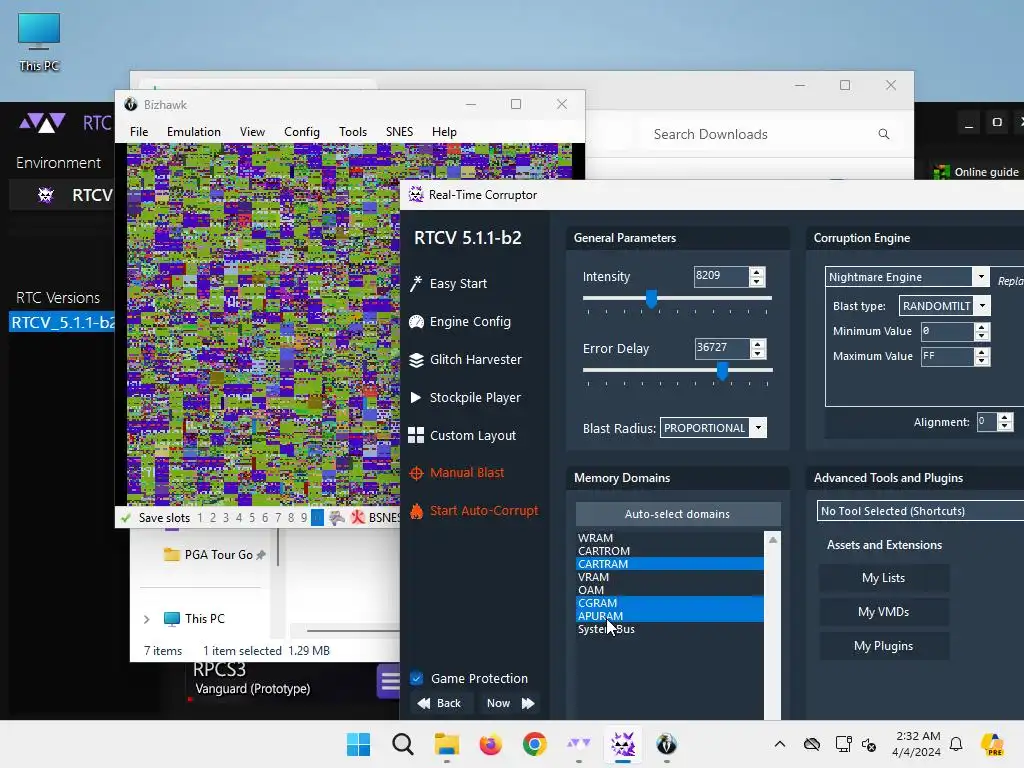This screenshot has width=1024, height=768.
Task: Click the search magnifier in Search Downloads box
Action: (x=884, y=134)
